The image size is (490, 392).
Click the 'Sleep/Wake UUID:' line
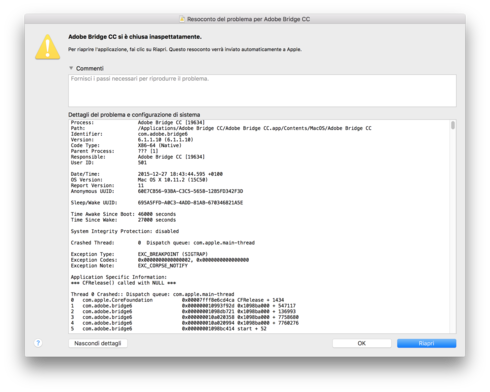[157, 203]
